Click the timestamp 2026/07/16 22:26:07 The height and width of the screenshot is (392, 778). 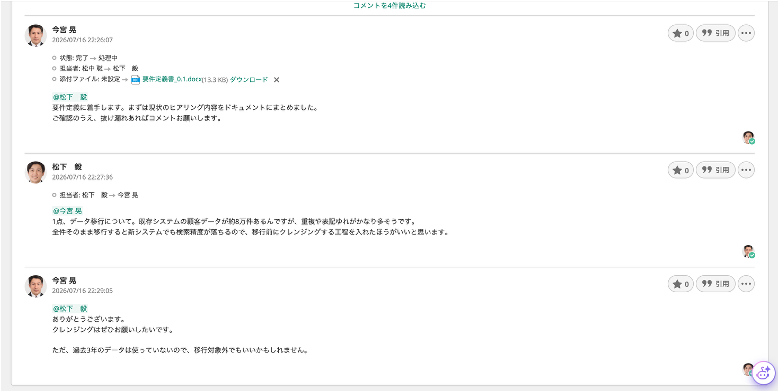coord(82,40)
